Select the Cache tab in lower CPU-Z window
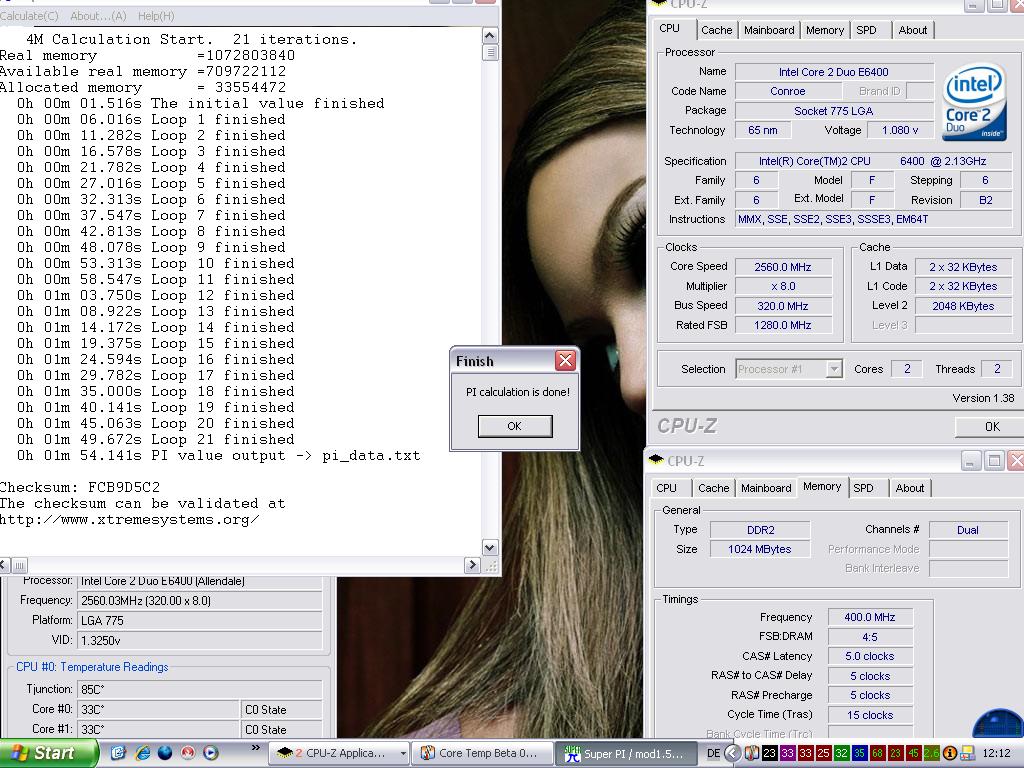 [x=713, y=488]
